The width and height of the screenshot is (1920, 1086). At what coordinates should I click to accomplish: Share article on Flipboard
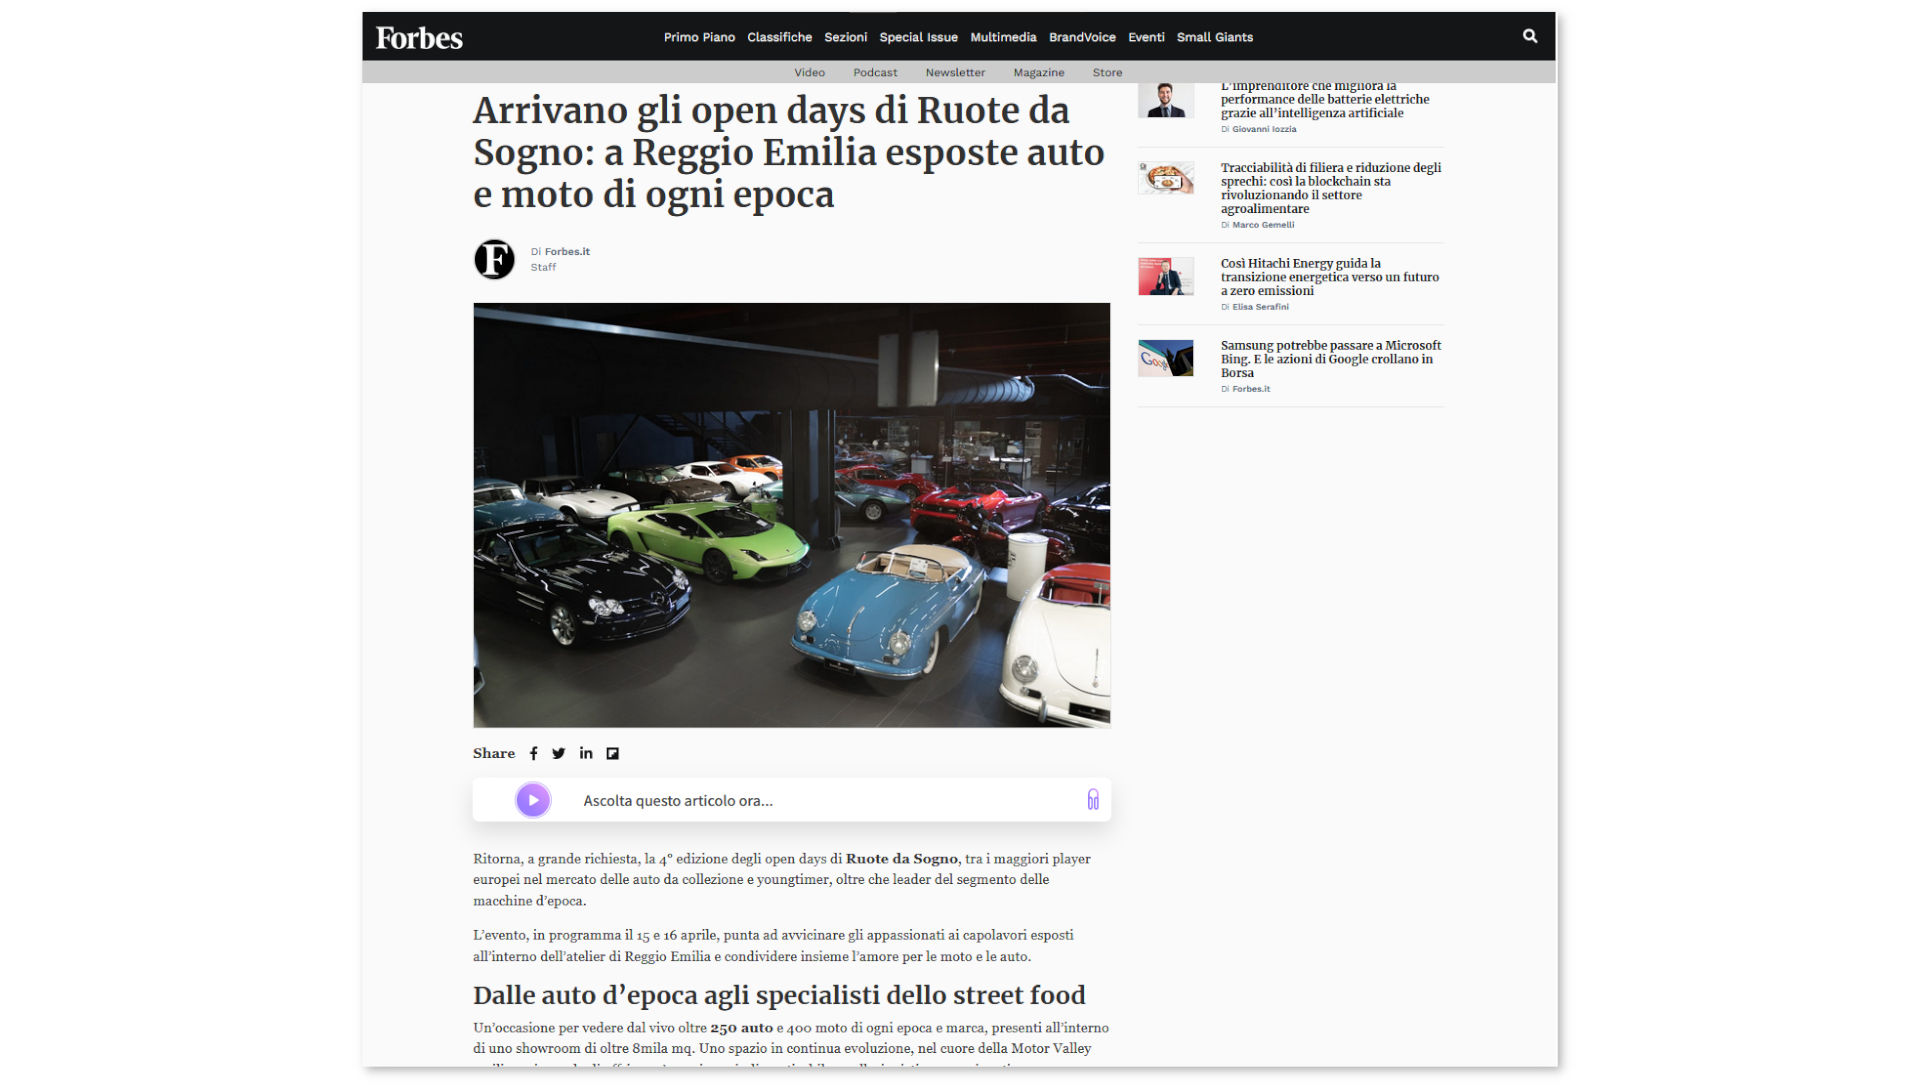[x=613, y=754]
